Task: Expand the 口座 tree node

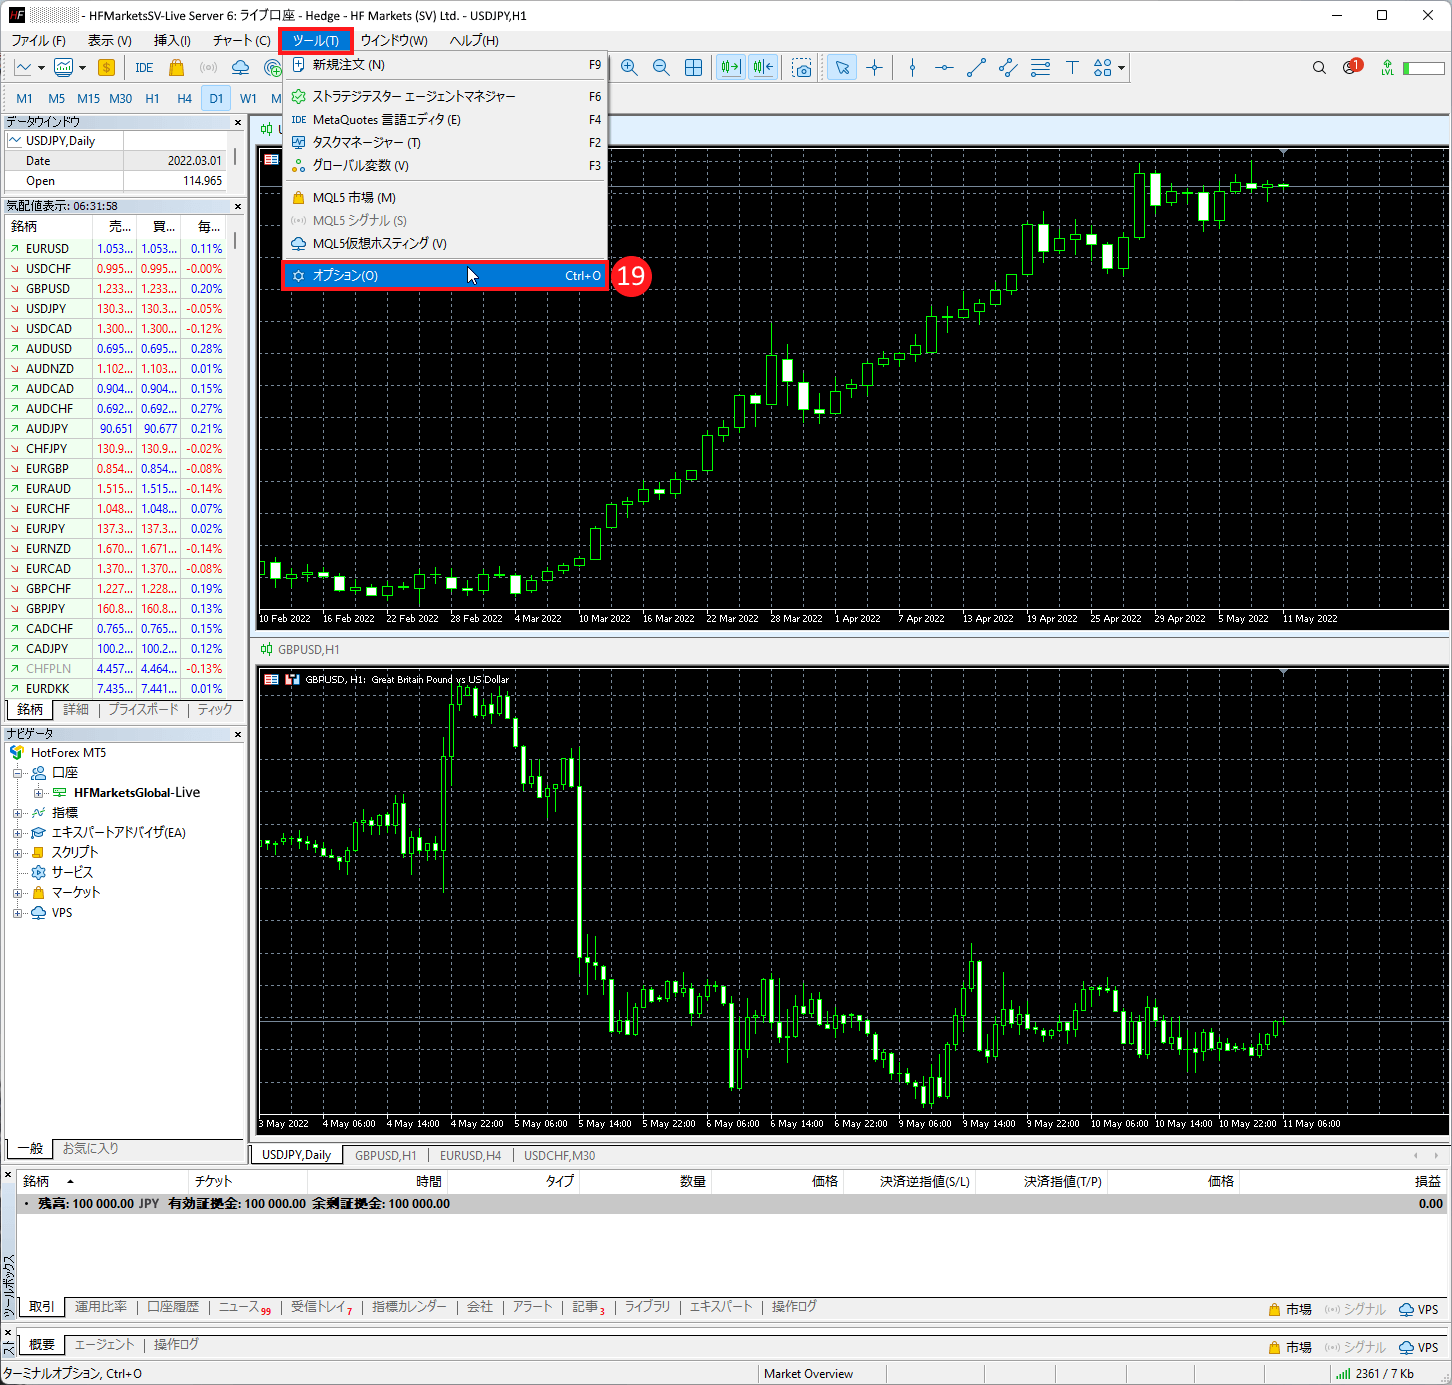Action: click(x=17, y=773)
